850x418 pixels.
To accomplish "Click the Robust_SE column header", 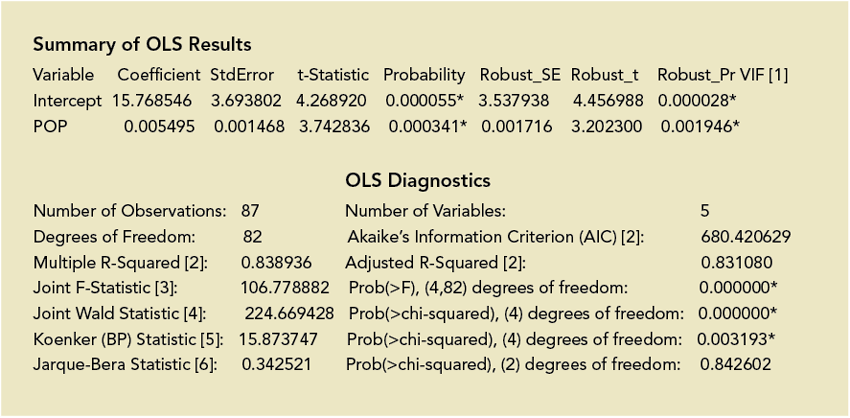I will point(520,75).
